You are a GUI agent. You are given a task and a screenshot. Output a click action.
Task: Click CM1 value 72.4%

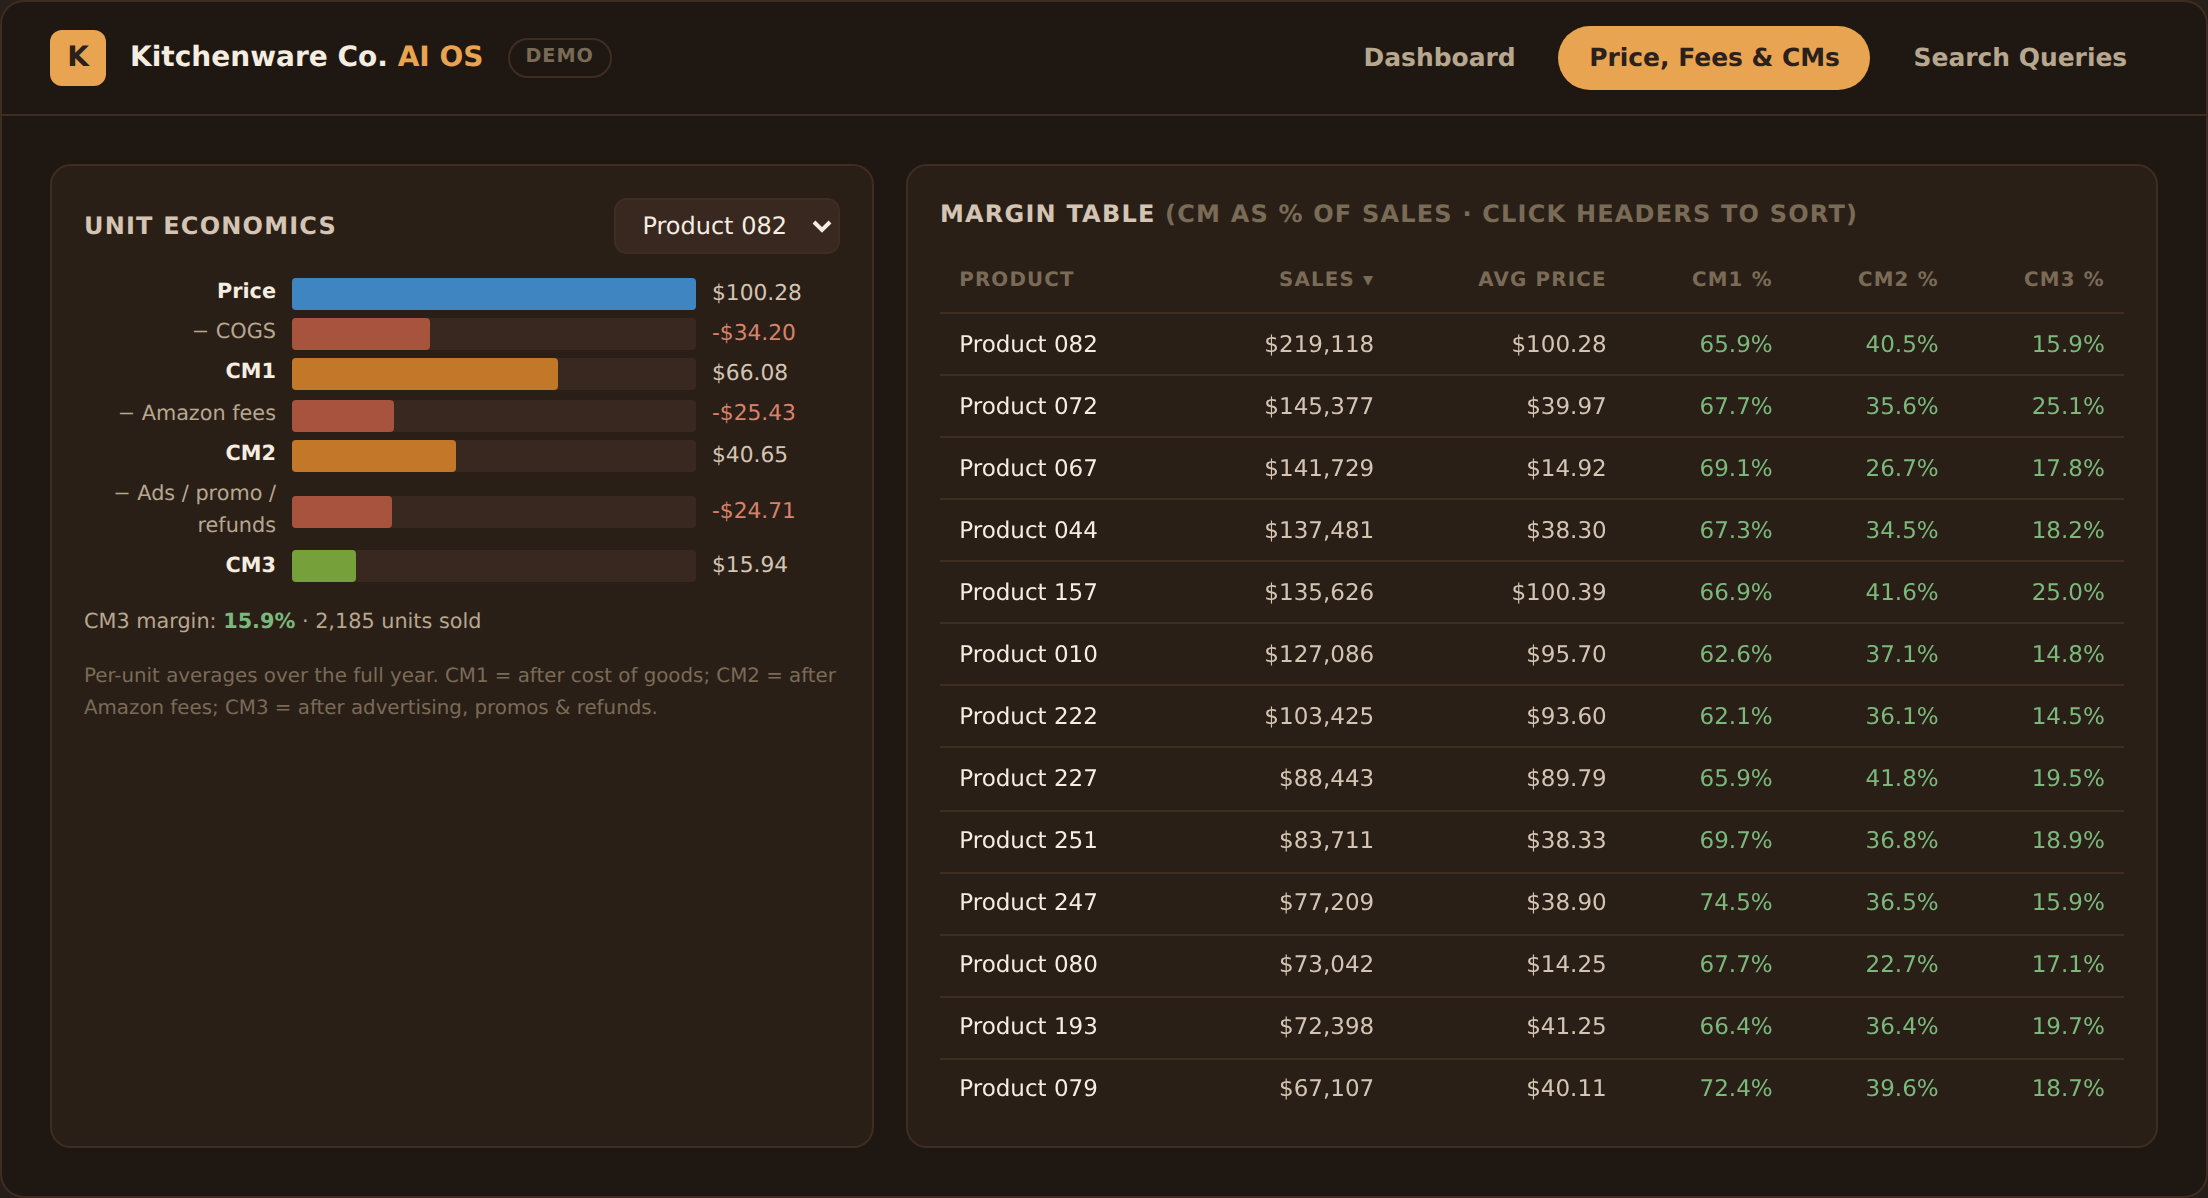[1736, 1088]
